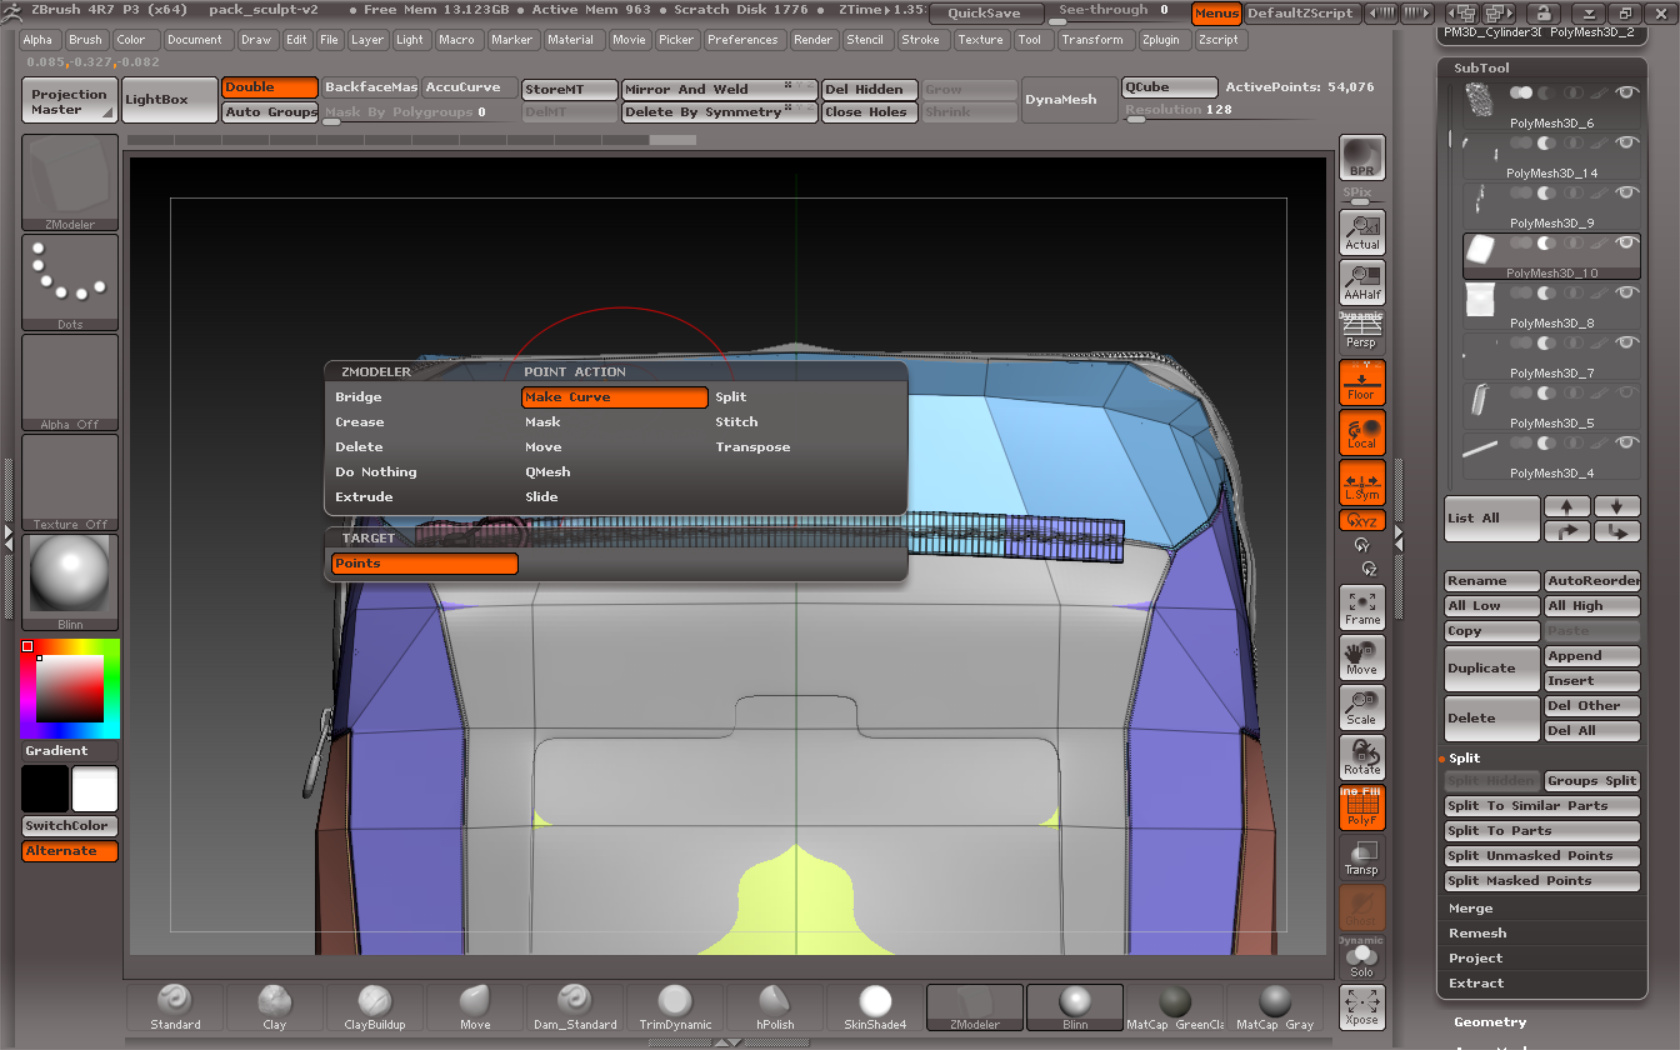
Task: Select the Rotate view icon
Action: point(1361,757)
